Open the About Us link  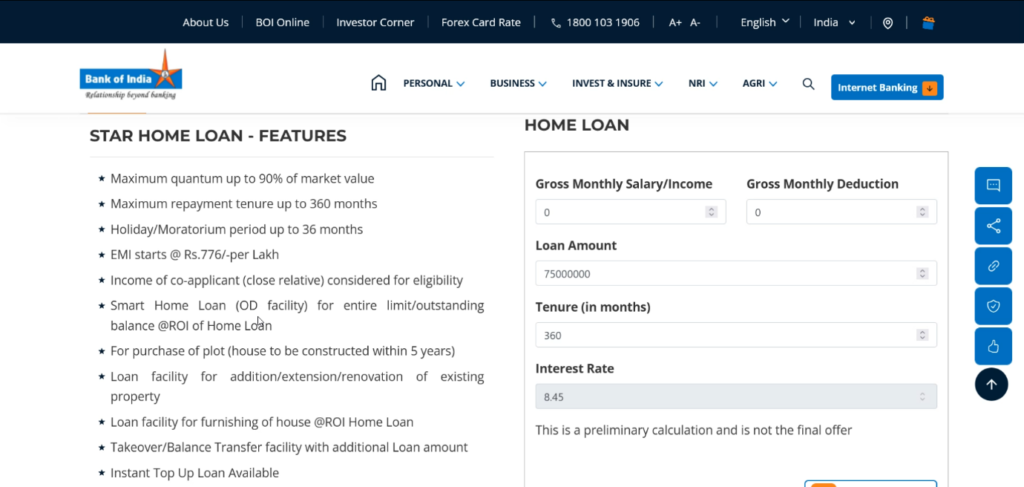pyautogui.click(x=206, y=22)
